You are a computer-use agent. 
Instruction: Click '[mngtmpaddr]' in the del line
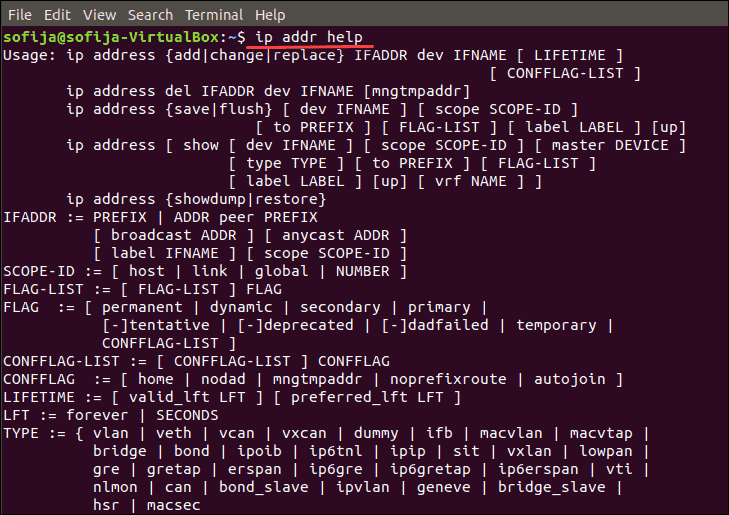(x=417, y=92)
